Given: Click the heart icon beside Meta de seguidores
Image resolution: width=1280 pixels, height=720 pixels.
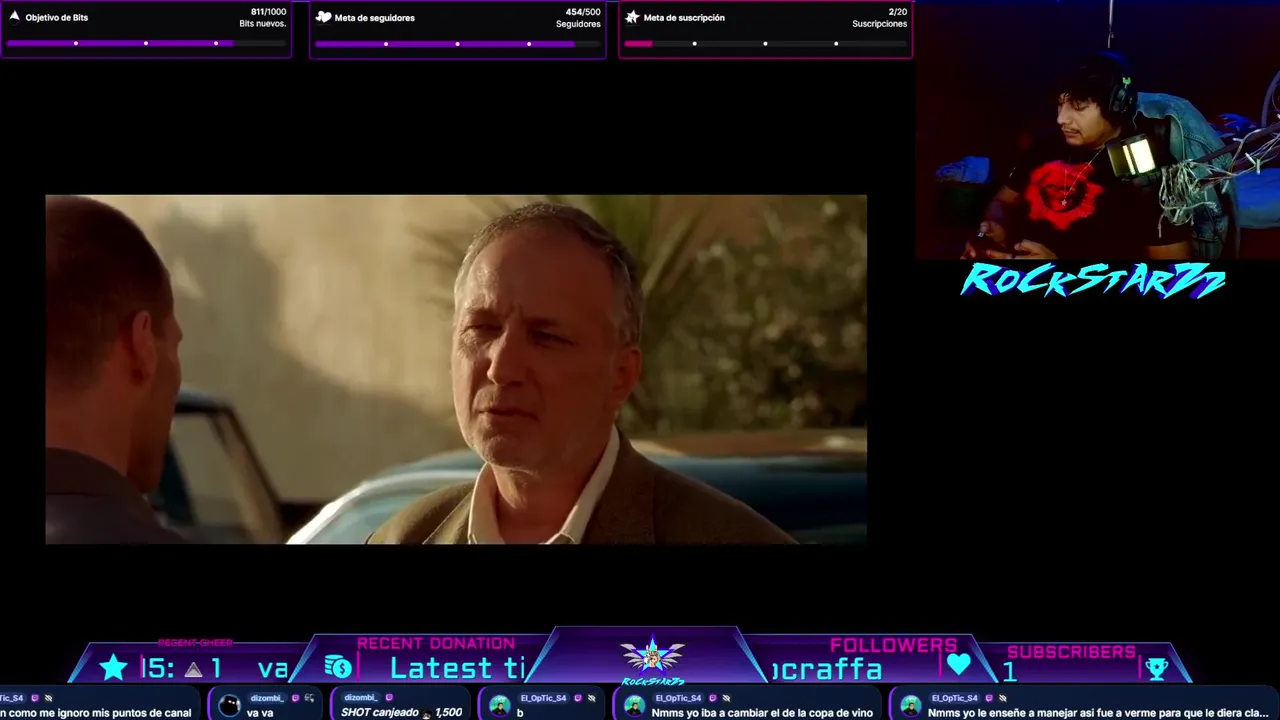Looking at the screenshot, I should point(323,17).
